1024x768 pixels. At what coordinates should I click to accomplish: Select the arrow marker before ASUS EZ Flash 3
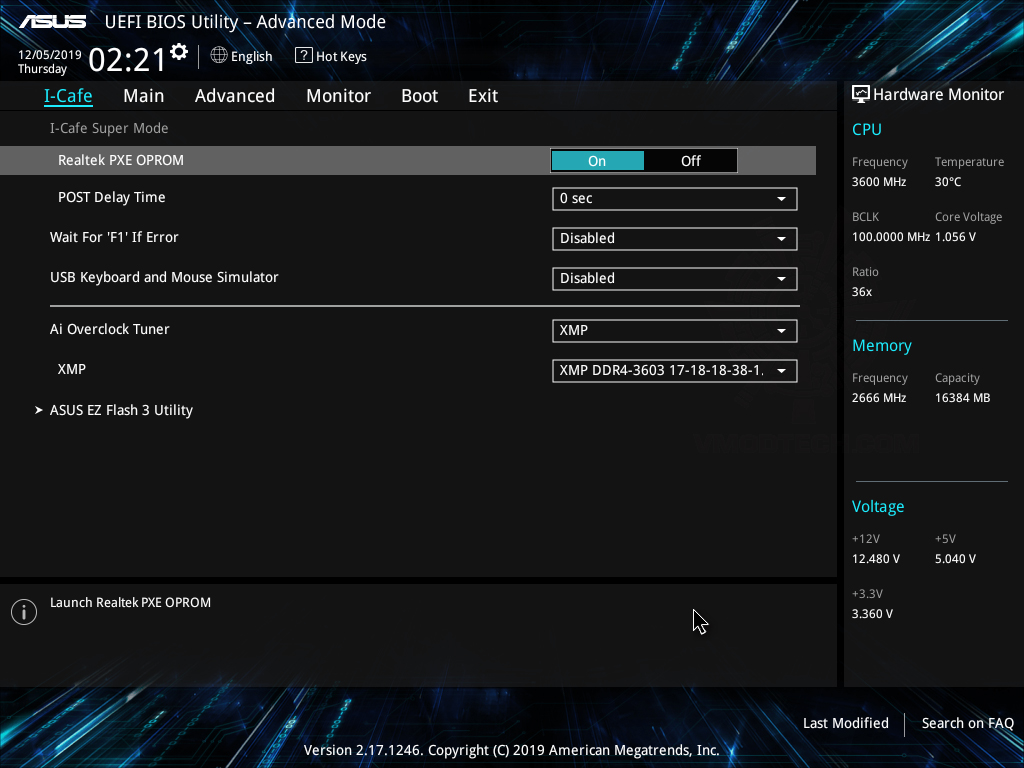coord(38,410)
